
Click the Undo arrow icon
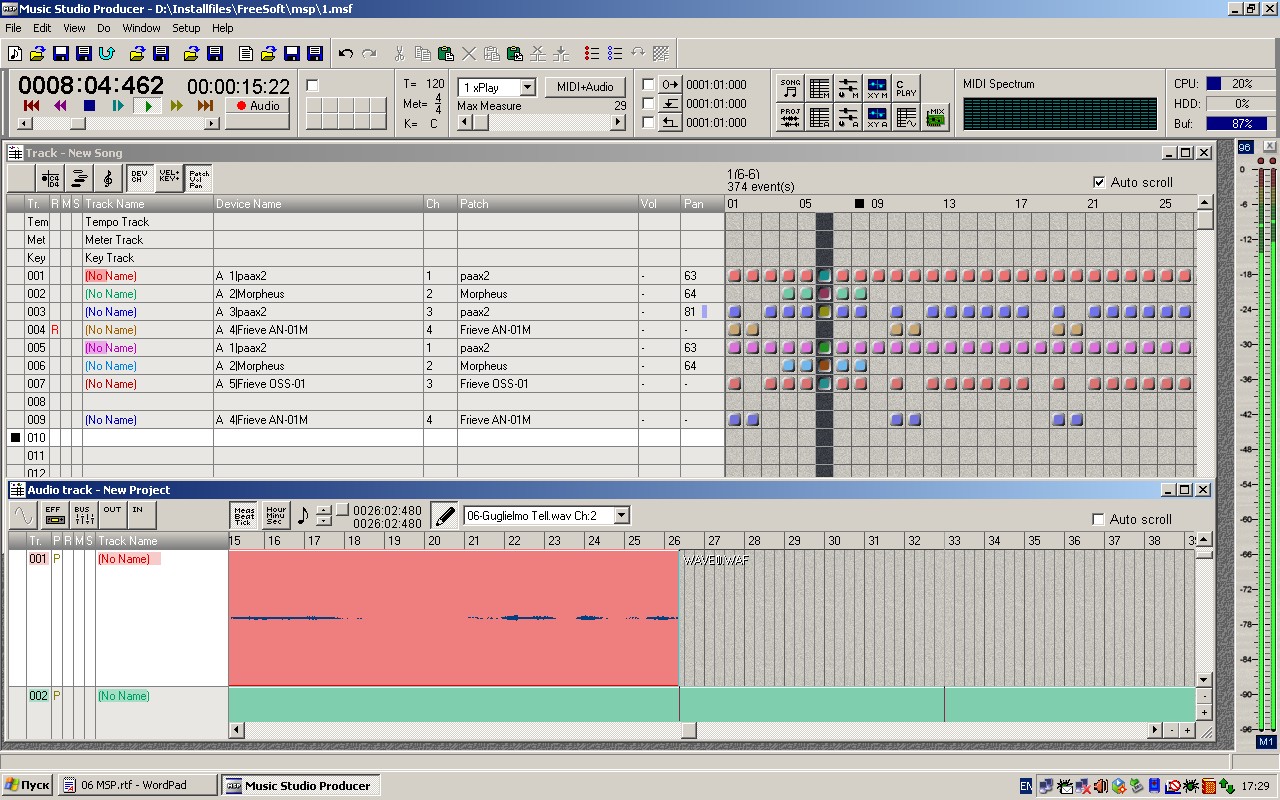346,53
